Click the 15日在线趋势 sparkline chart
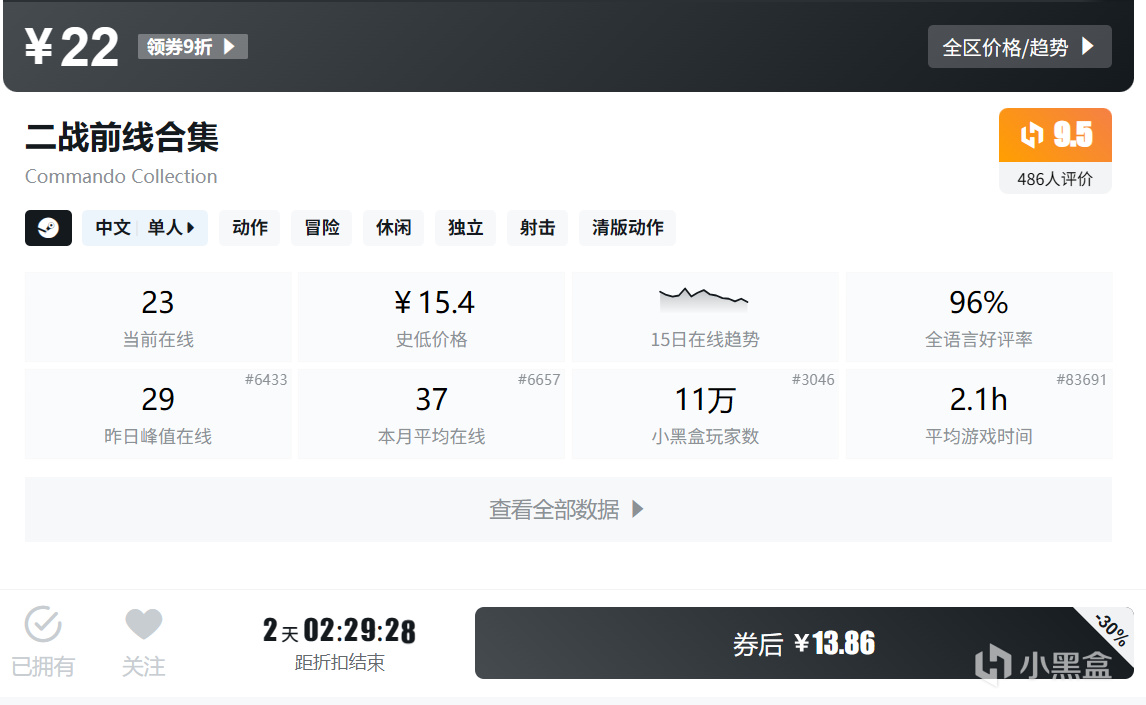This screenshot has width=1146, height=705. [x=704, y=299]
